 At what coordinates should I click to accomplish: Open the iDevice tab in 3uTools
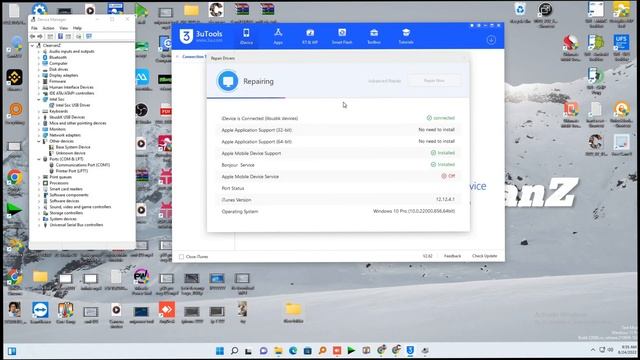(246, 36)
